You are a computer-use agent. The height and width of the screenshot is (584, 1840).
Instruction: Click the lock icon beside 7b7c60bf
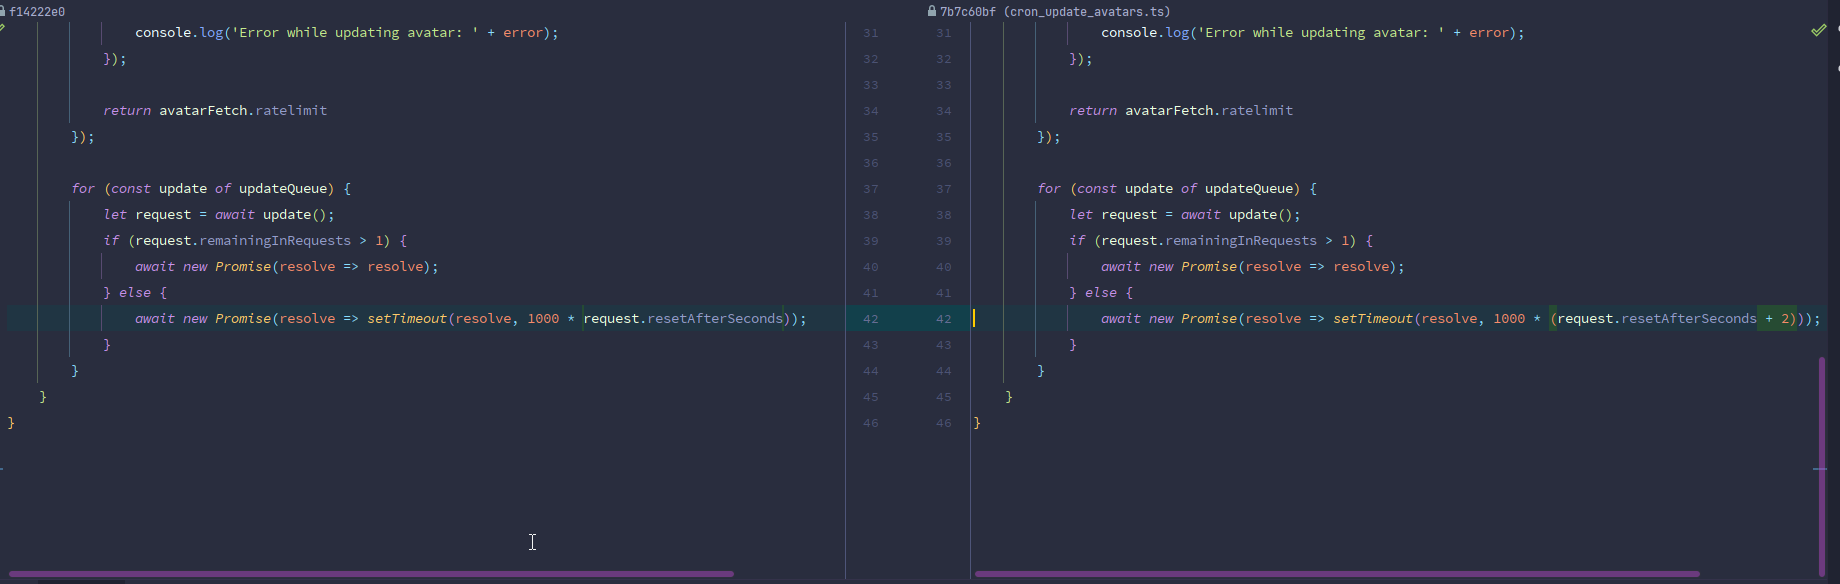[x=932, y=12]
